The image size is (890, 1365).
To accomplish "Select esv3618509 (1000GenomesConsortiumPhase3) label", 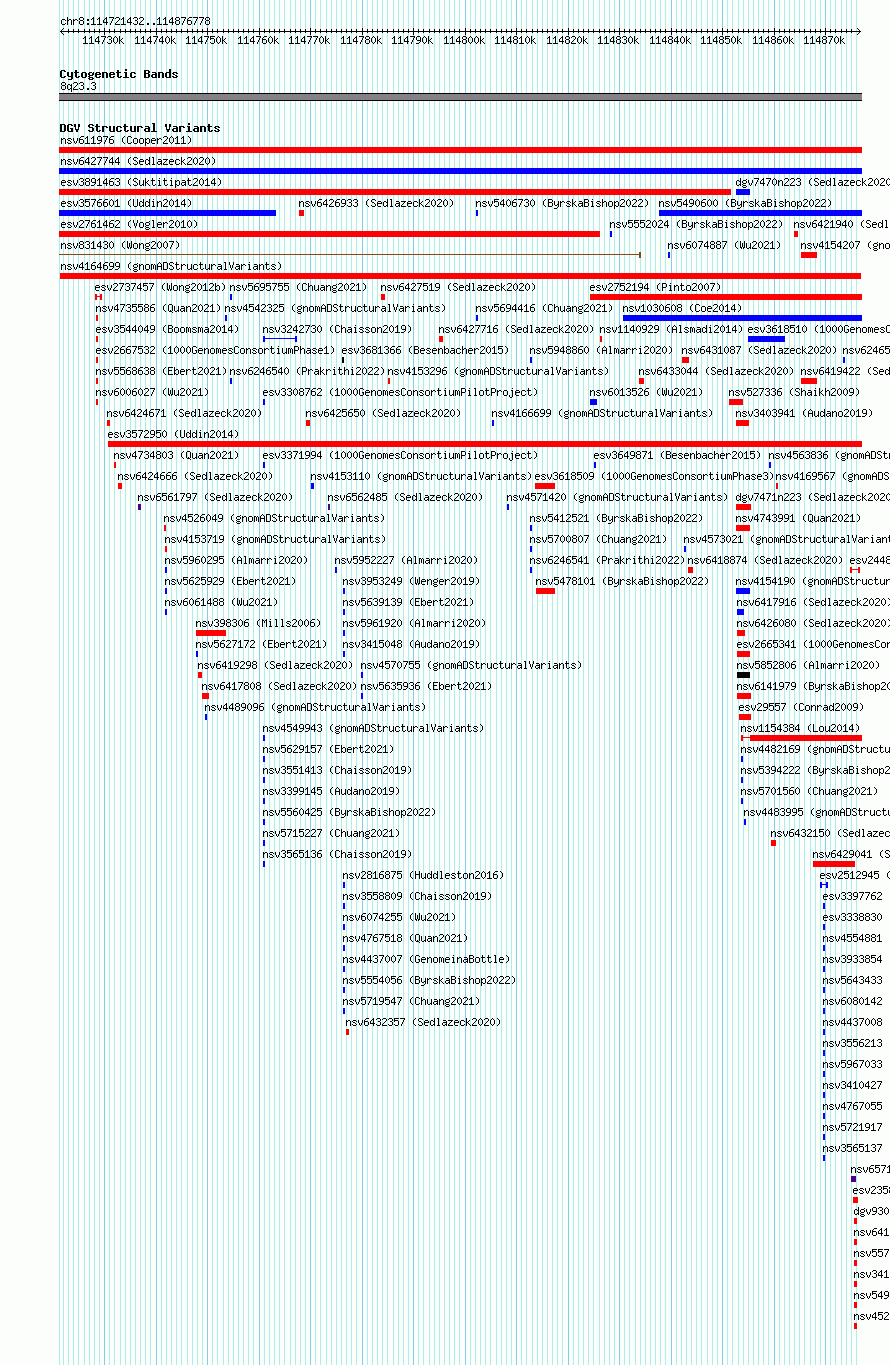I will (x=654, y=476).
